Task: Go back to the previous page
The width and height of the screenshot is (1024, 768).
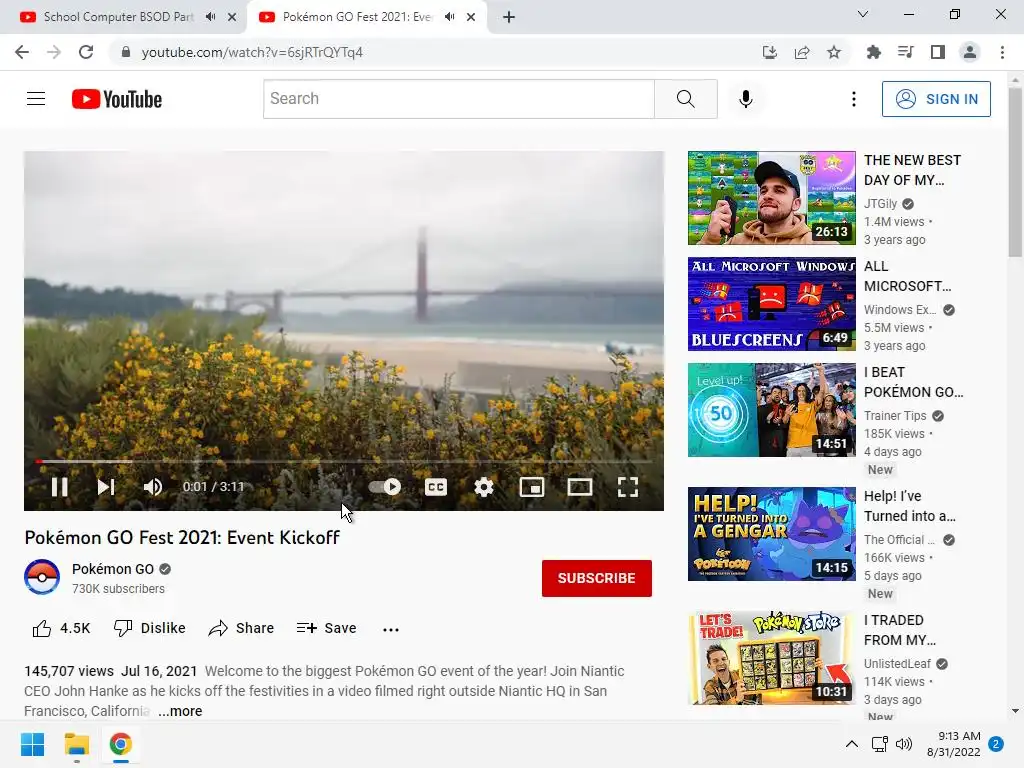Action: pos(22,52)
